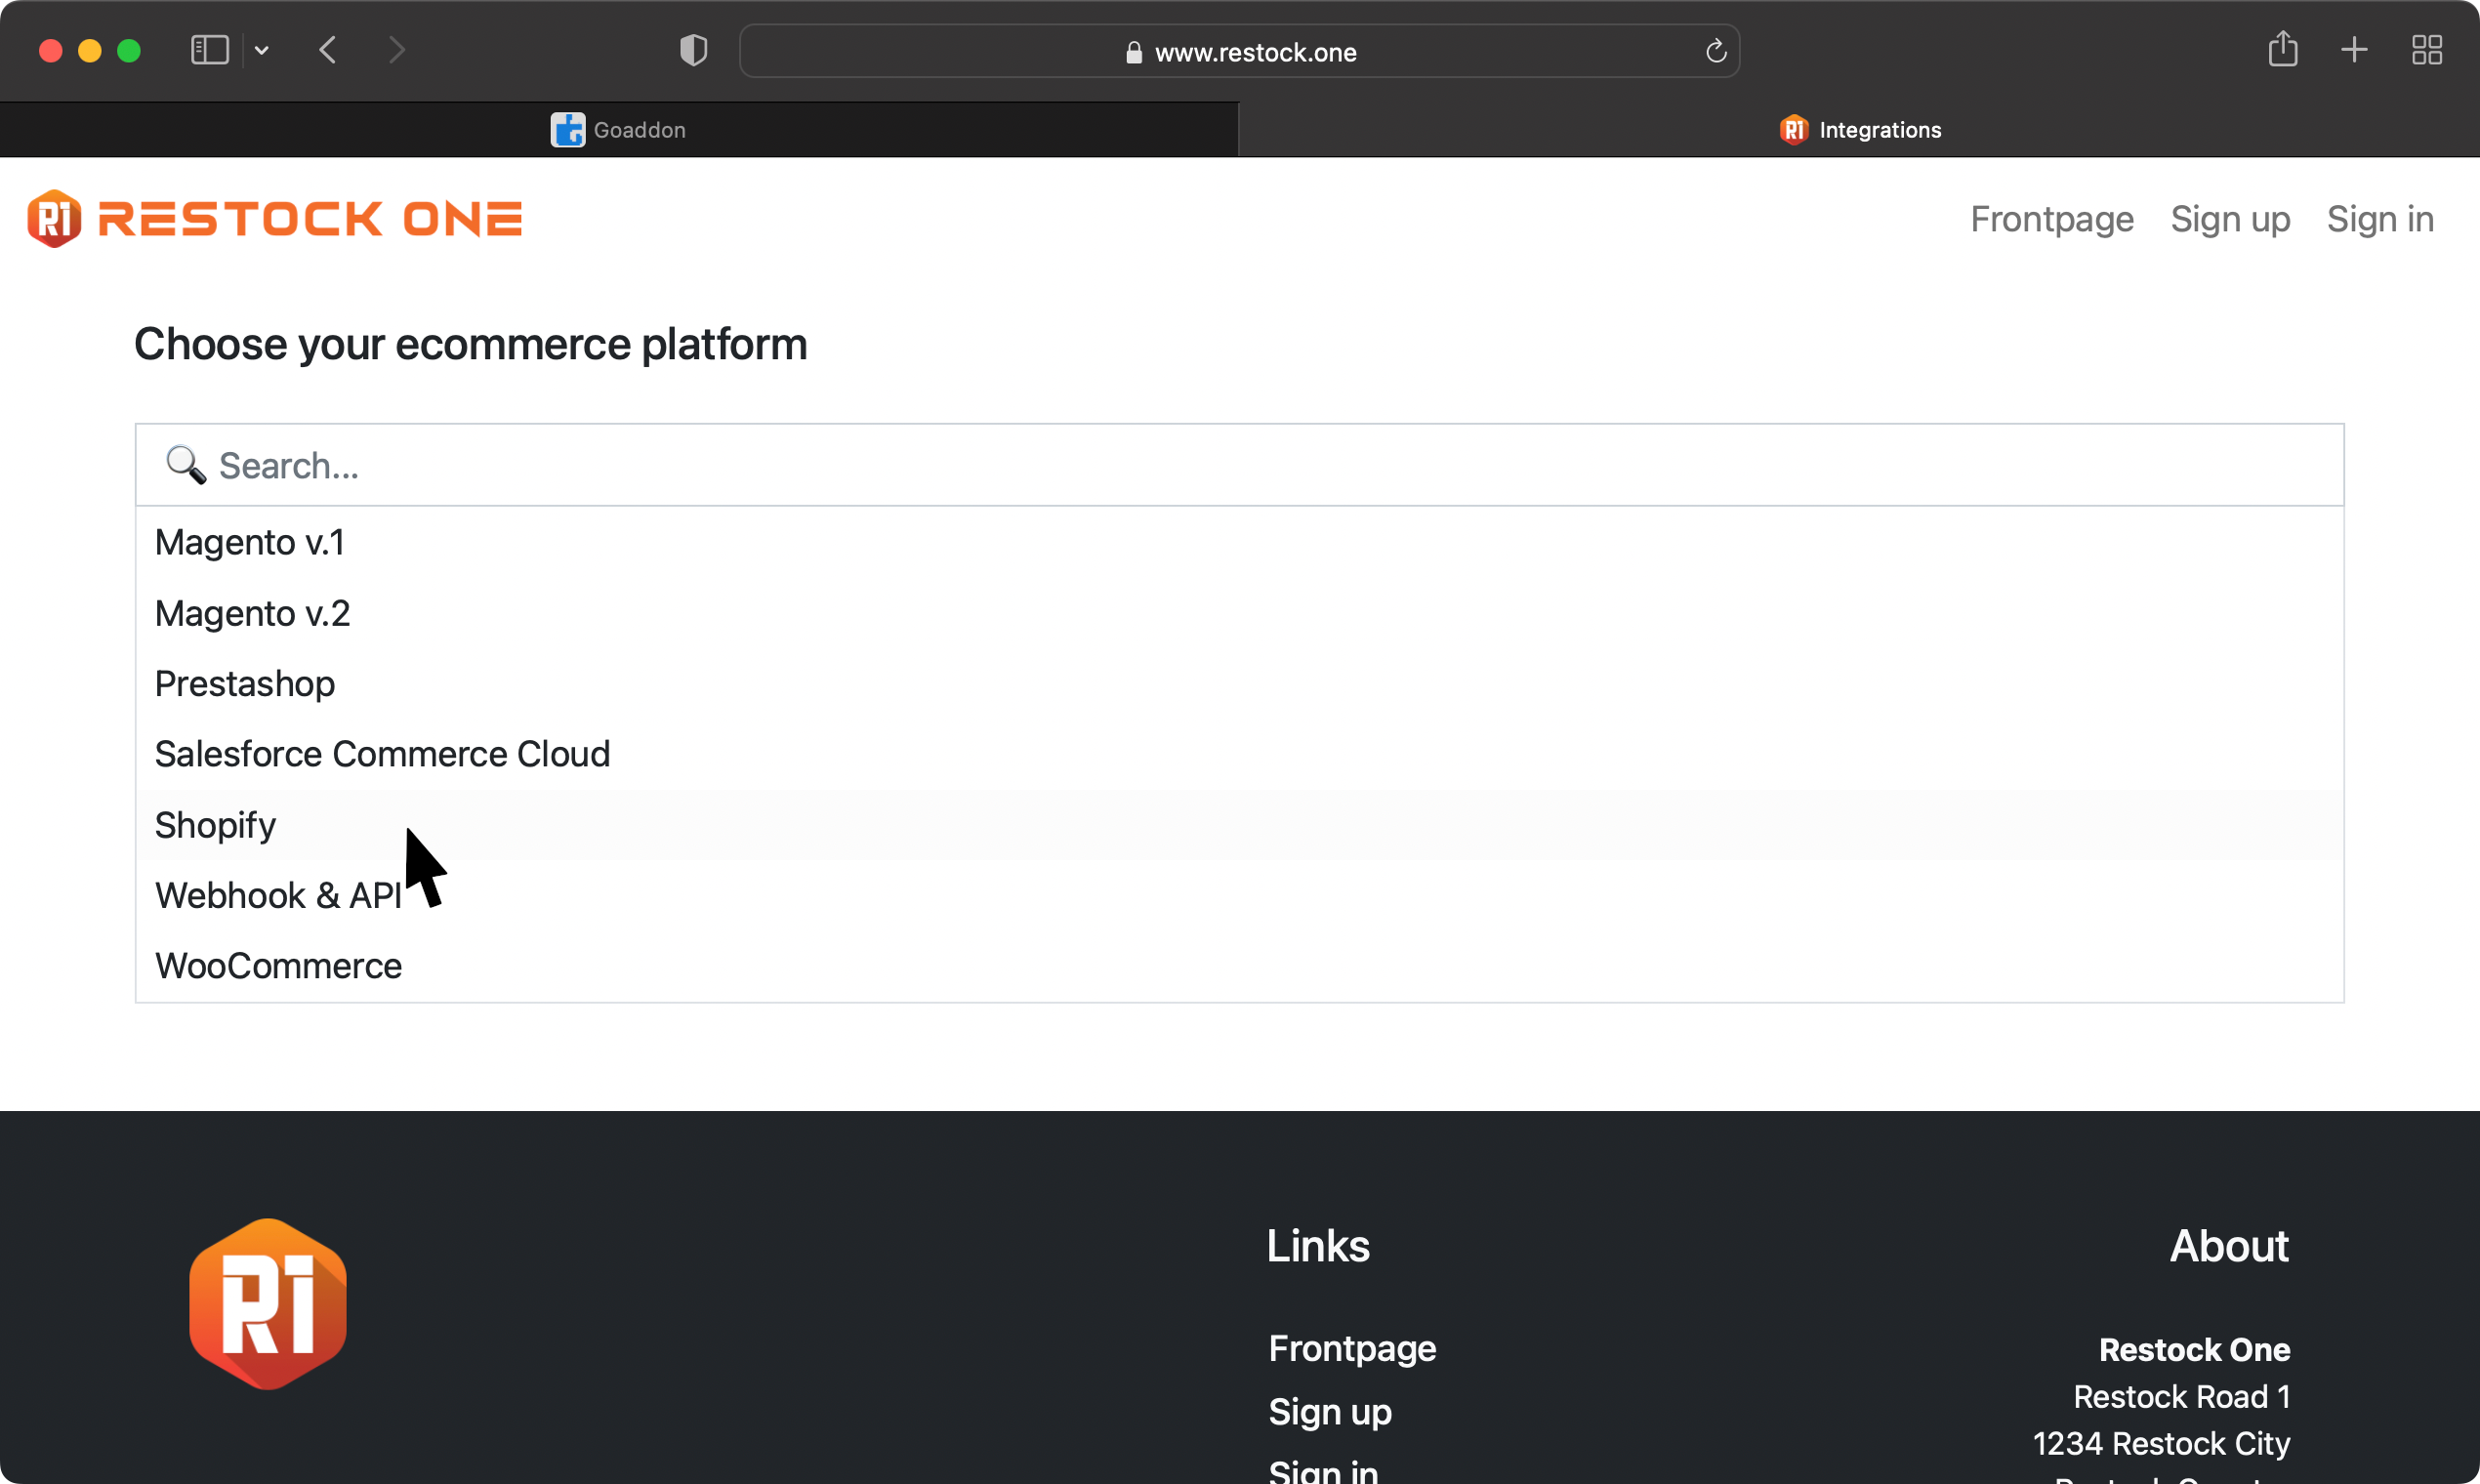Focus the platform Search field
This screenshot has height=1484, width=2480.
[1238, 465]
